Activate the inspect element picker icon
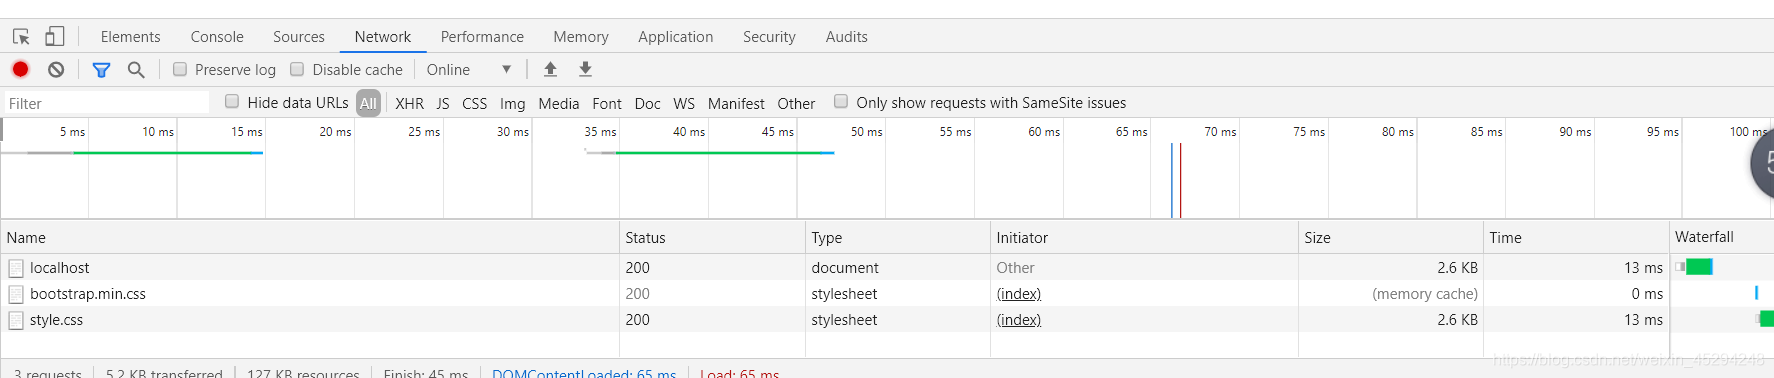 tap(21, 37)
